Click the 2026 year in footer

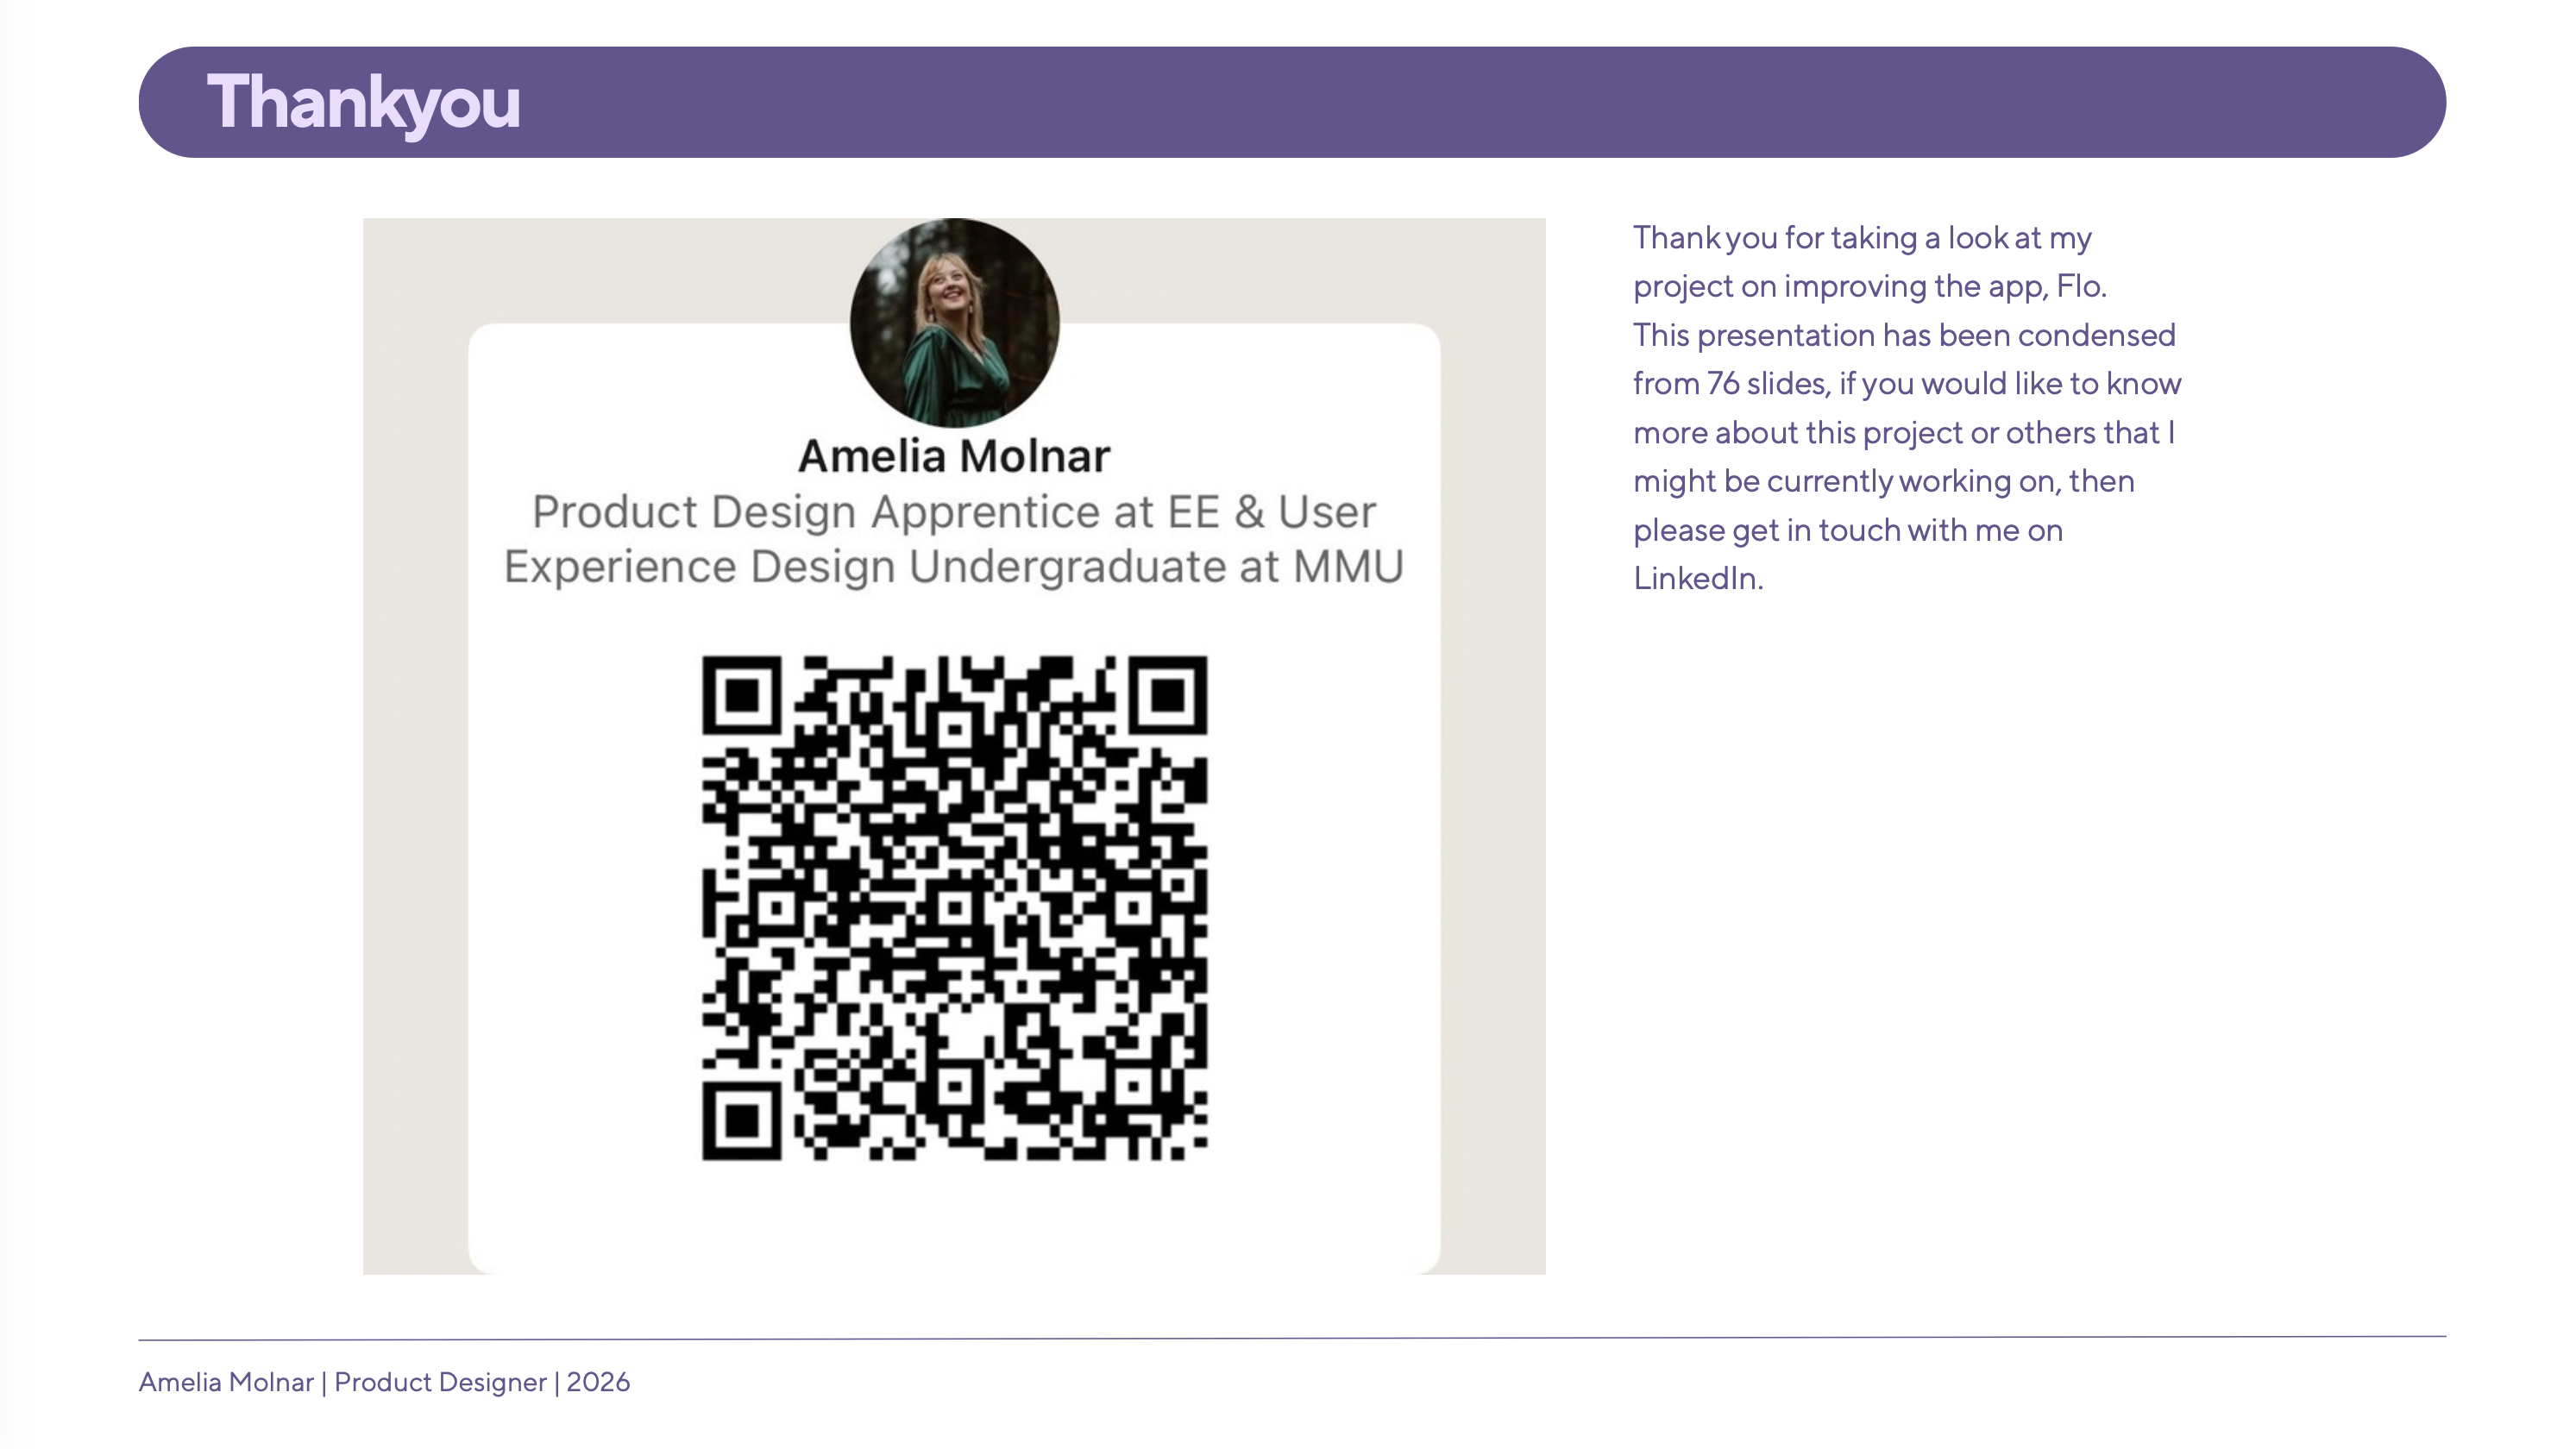598,1382
